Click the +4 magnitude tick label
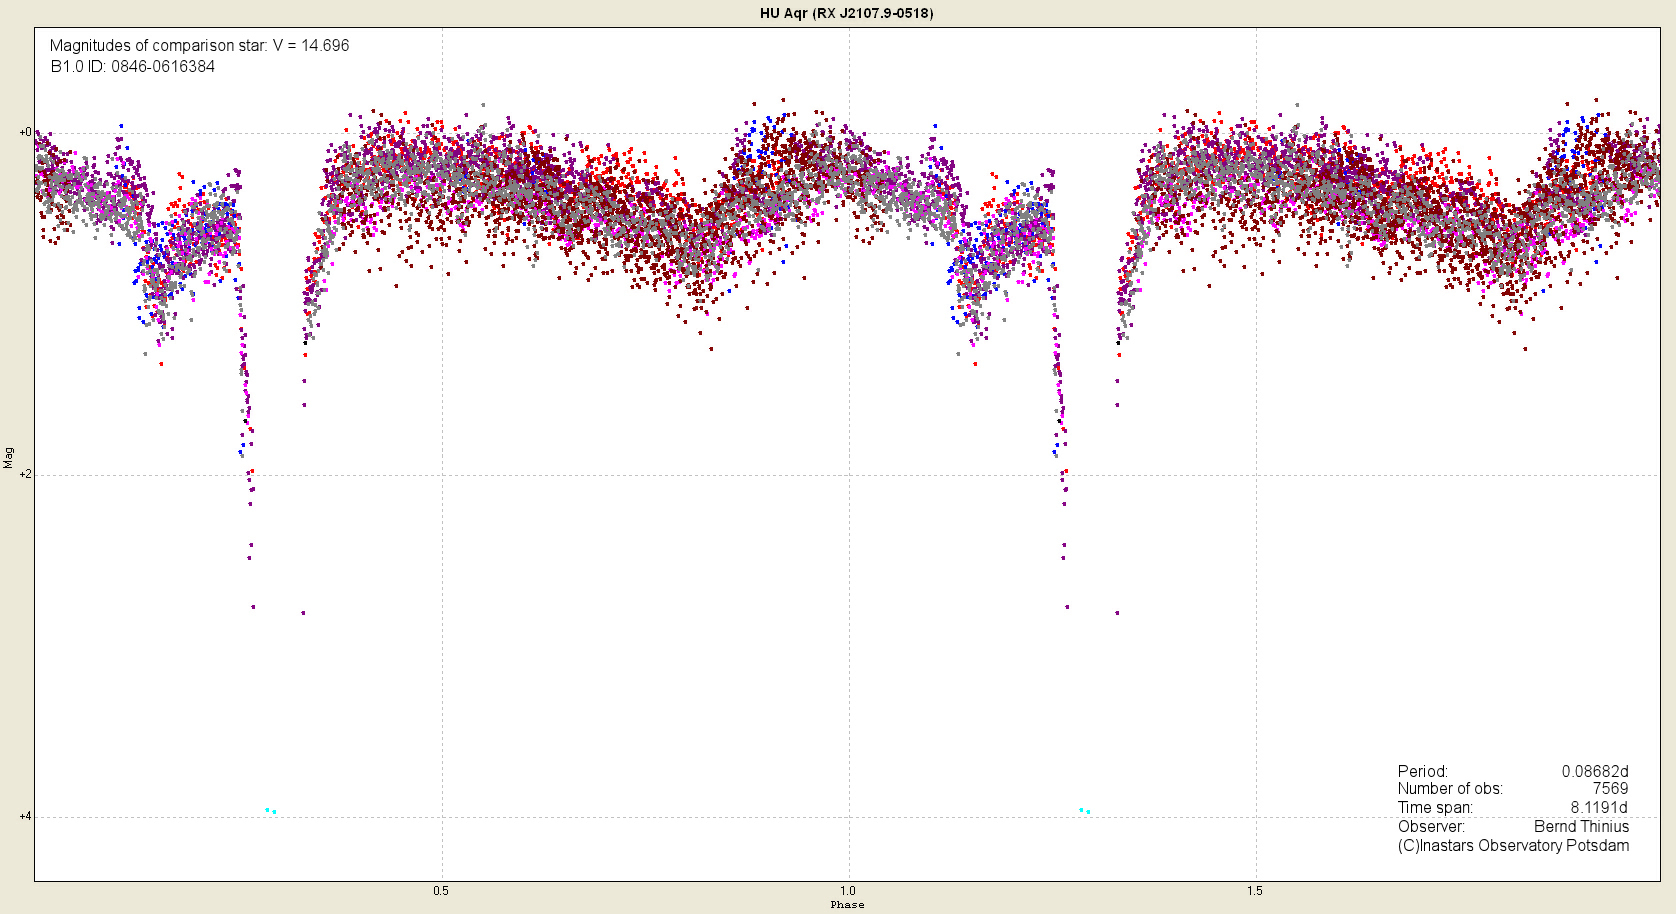This screenshot has width=1676, height=914. (x=25, y=816)
